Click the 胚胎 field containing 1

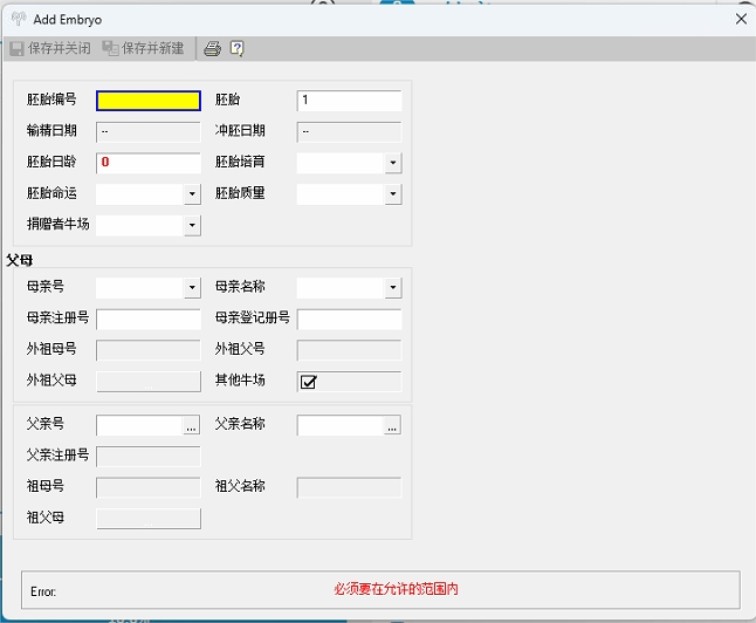tap(349, 100)
